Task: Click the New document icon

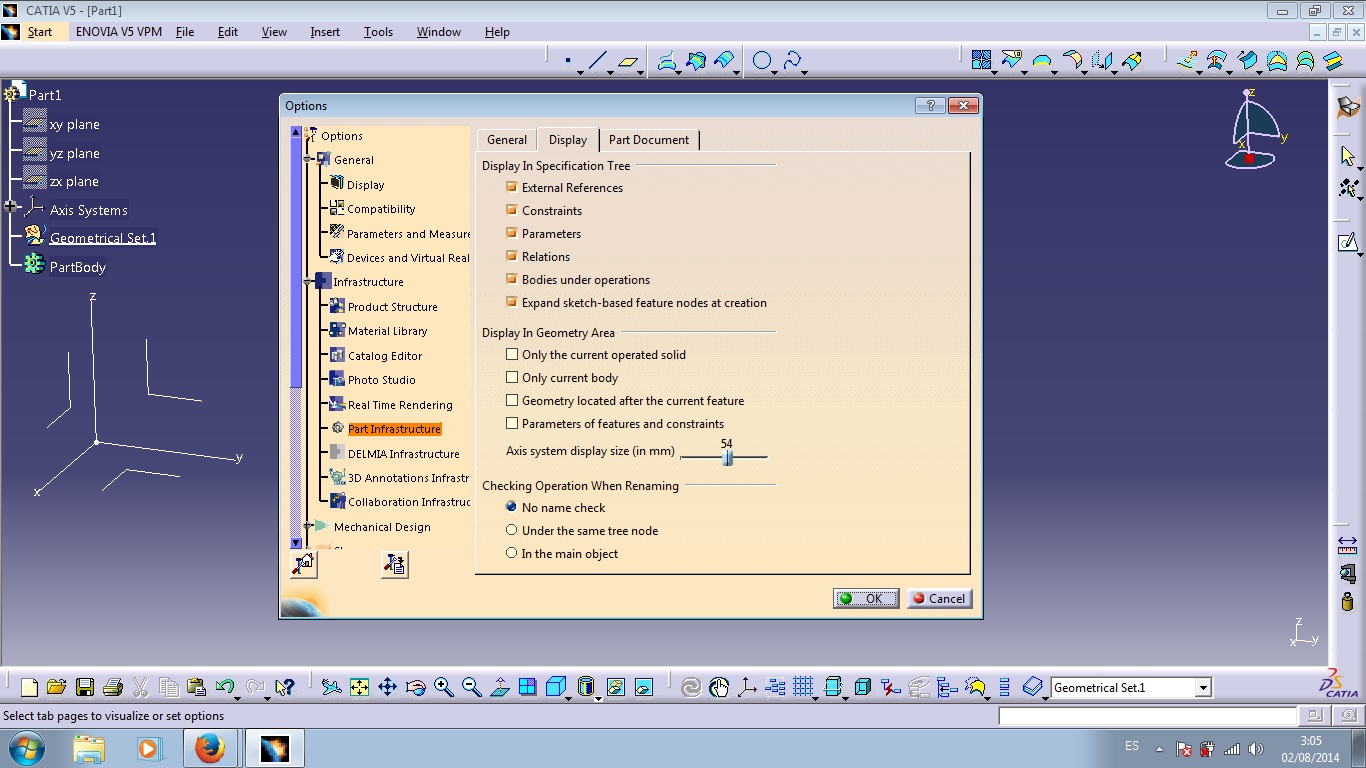Action: (x=30, y=687)
